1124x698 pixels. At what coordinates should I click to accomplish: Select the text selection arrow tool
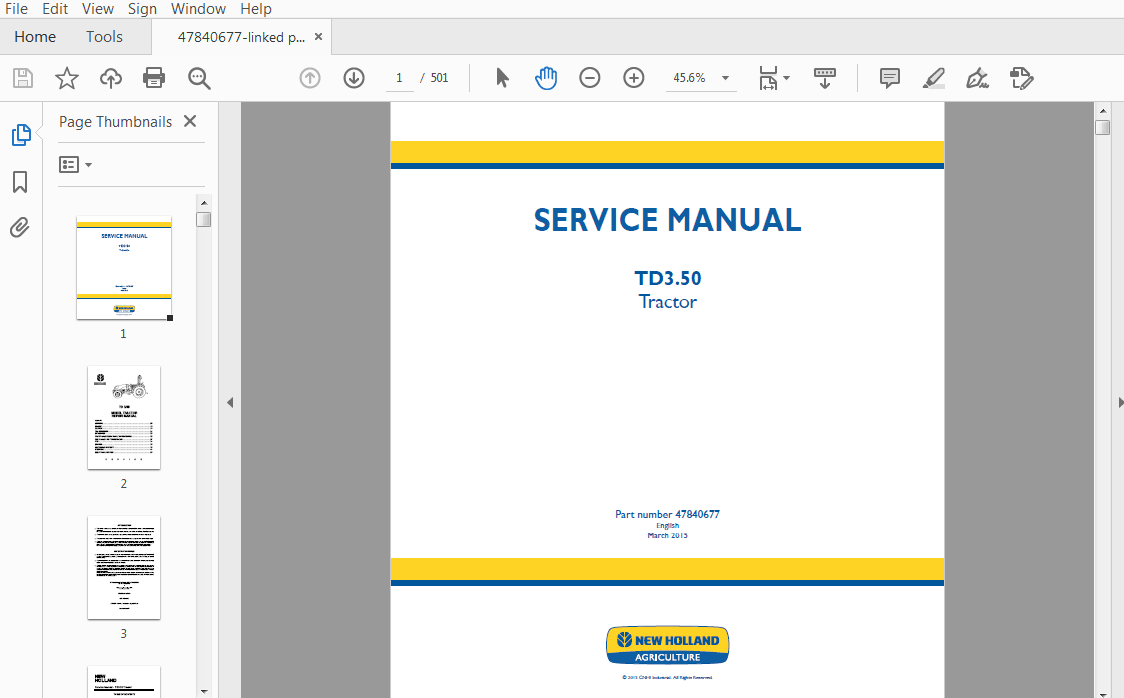tap(502, 77)
